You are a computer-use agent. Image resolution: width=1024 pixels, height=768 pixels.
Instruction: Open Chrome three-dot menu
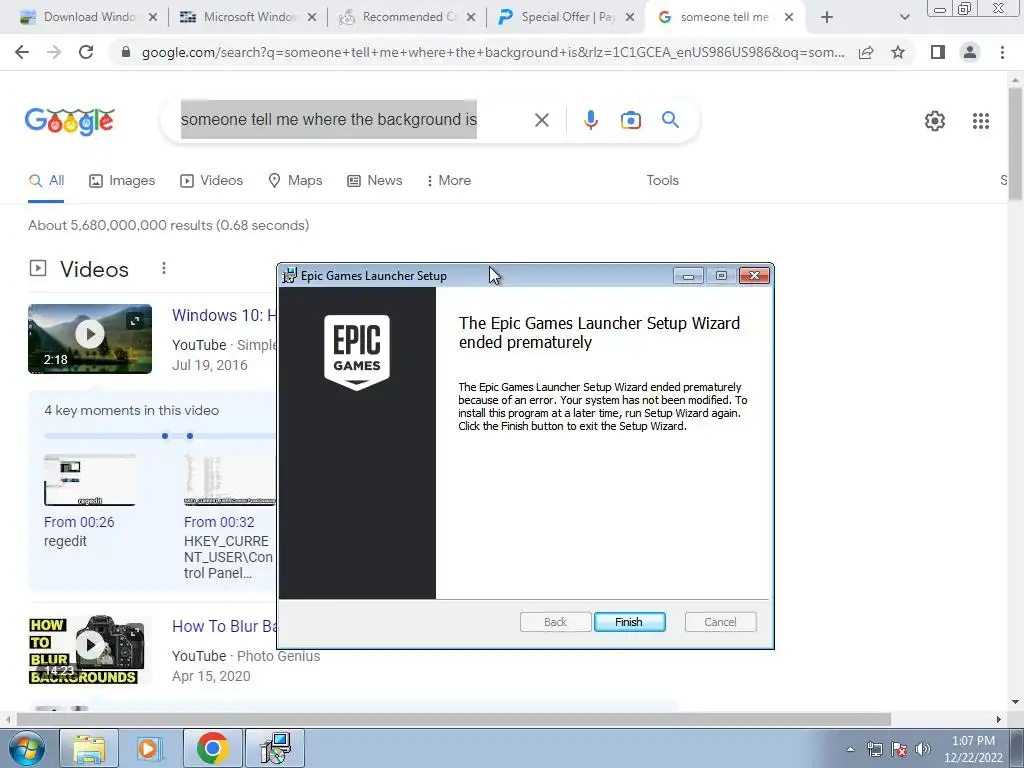pos(1002,52)
